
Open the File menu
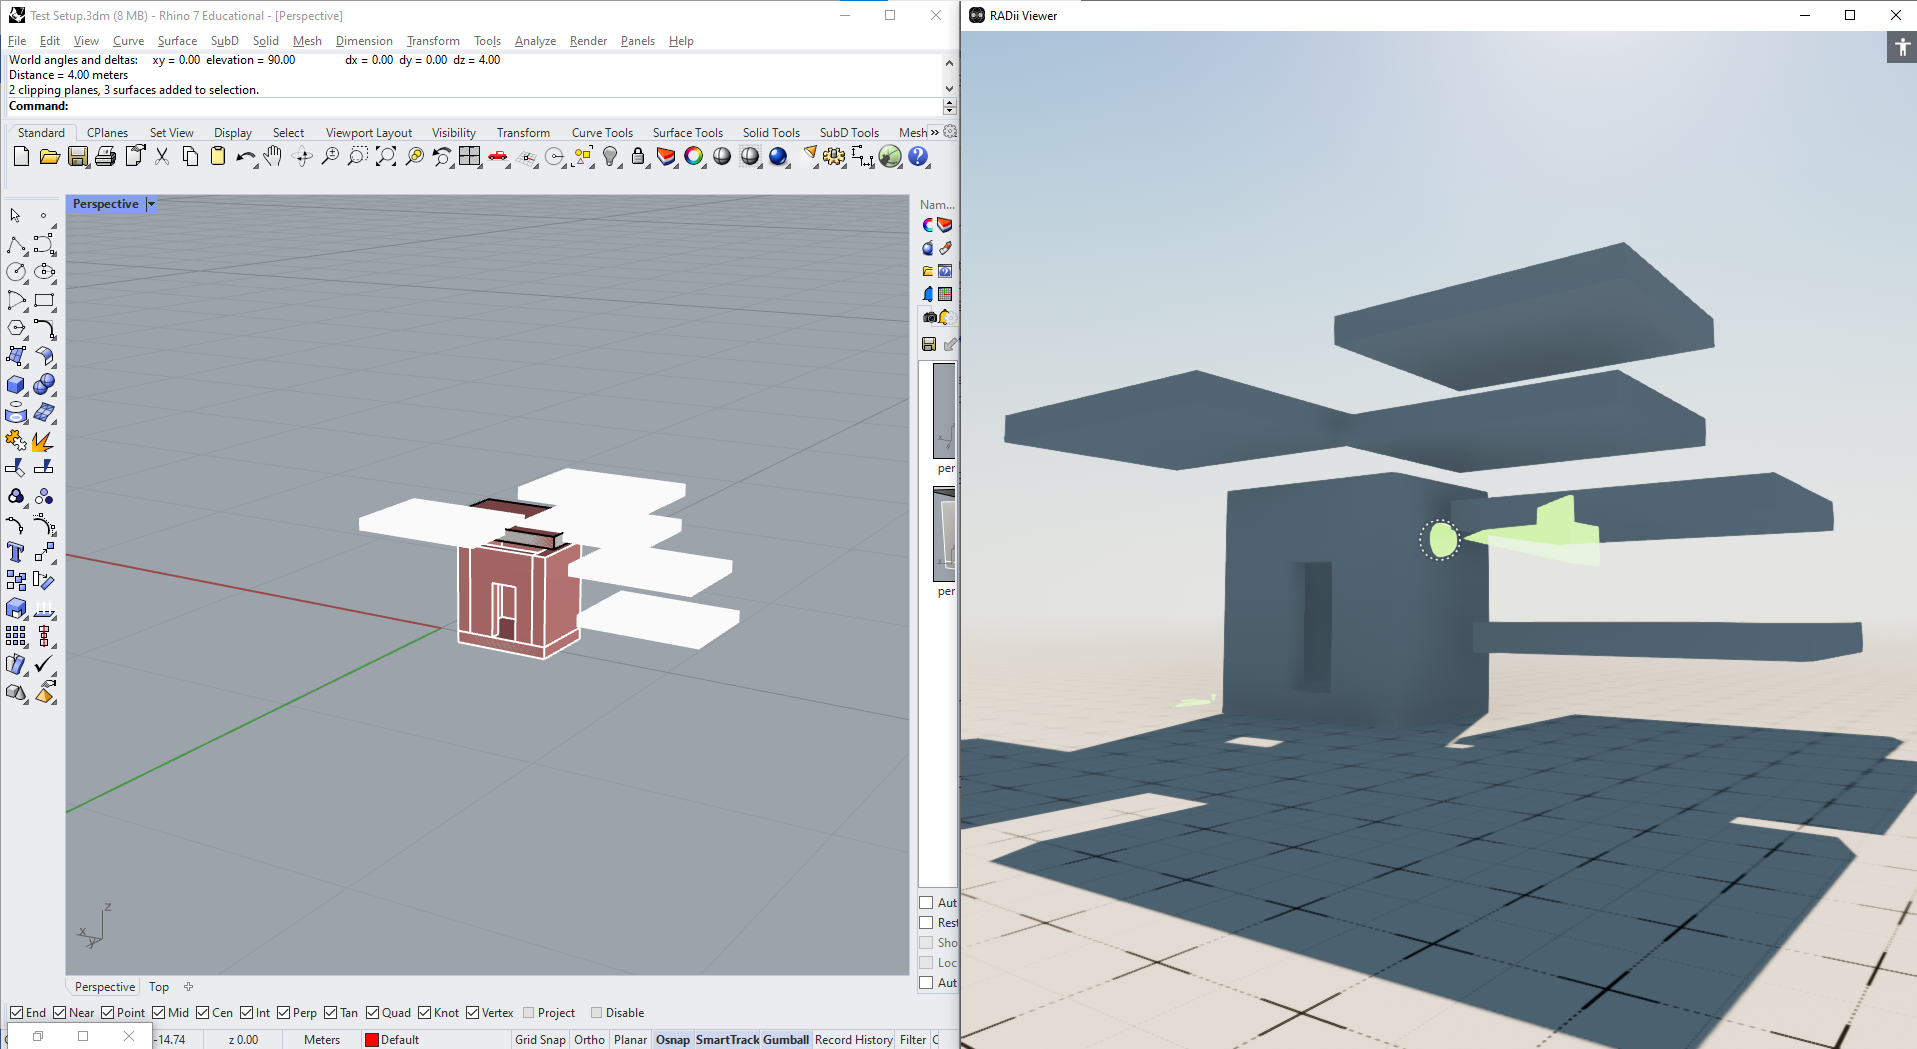click(x=17, y=41)
